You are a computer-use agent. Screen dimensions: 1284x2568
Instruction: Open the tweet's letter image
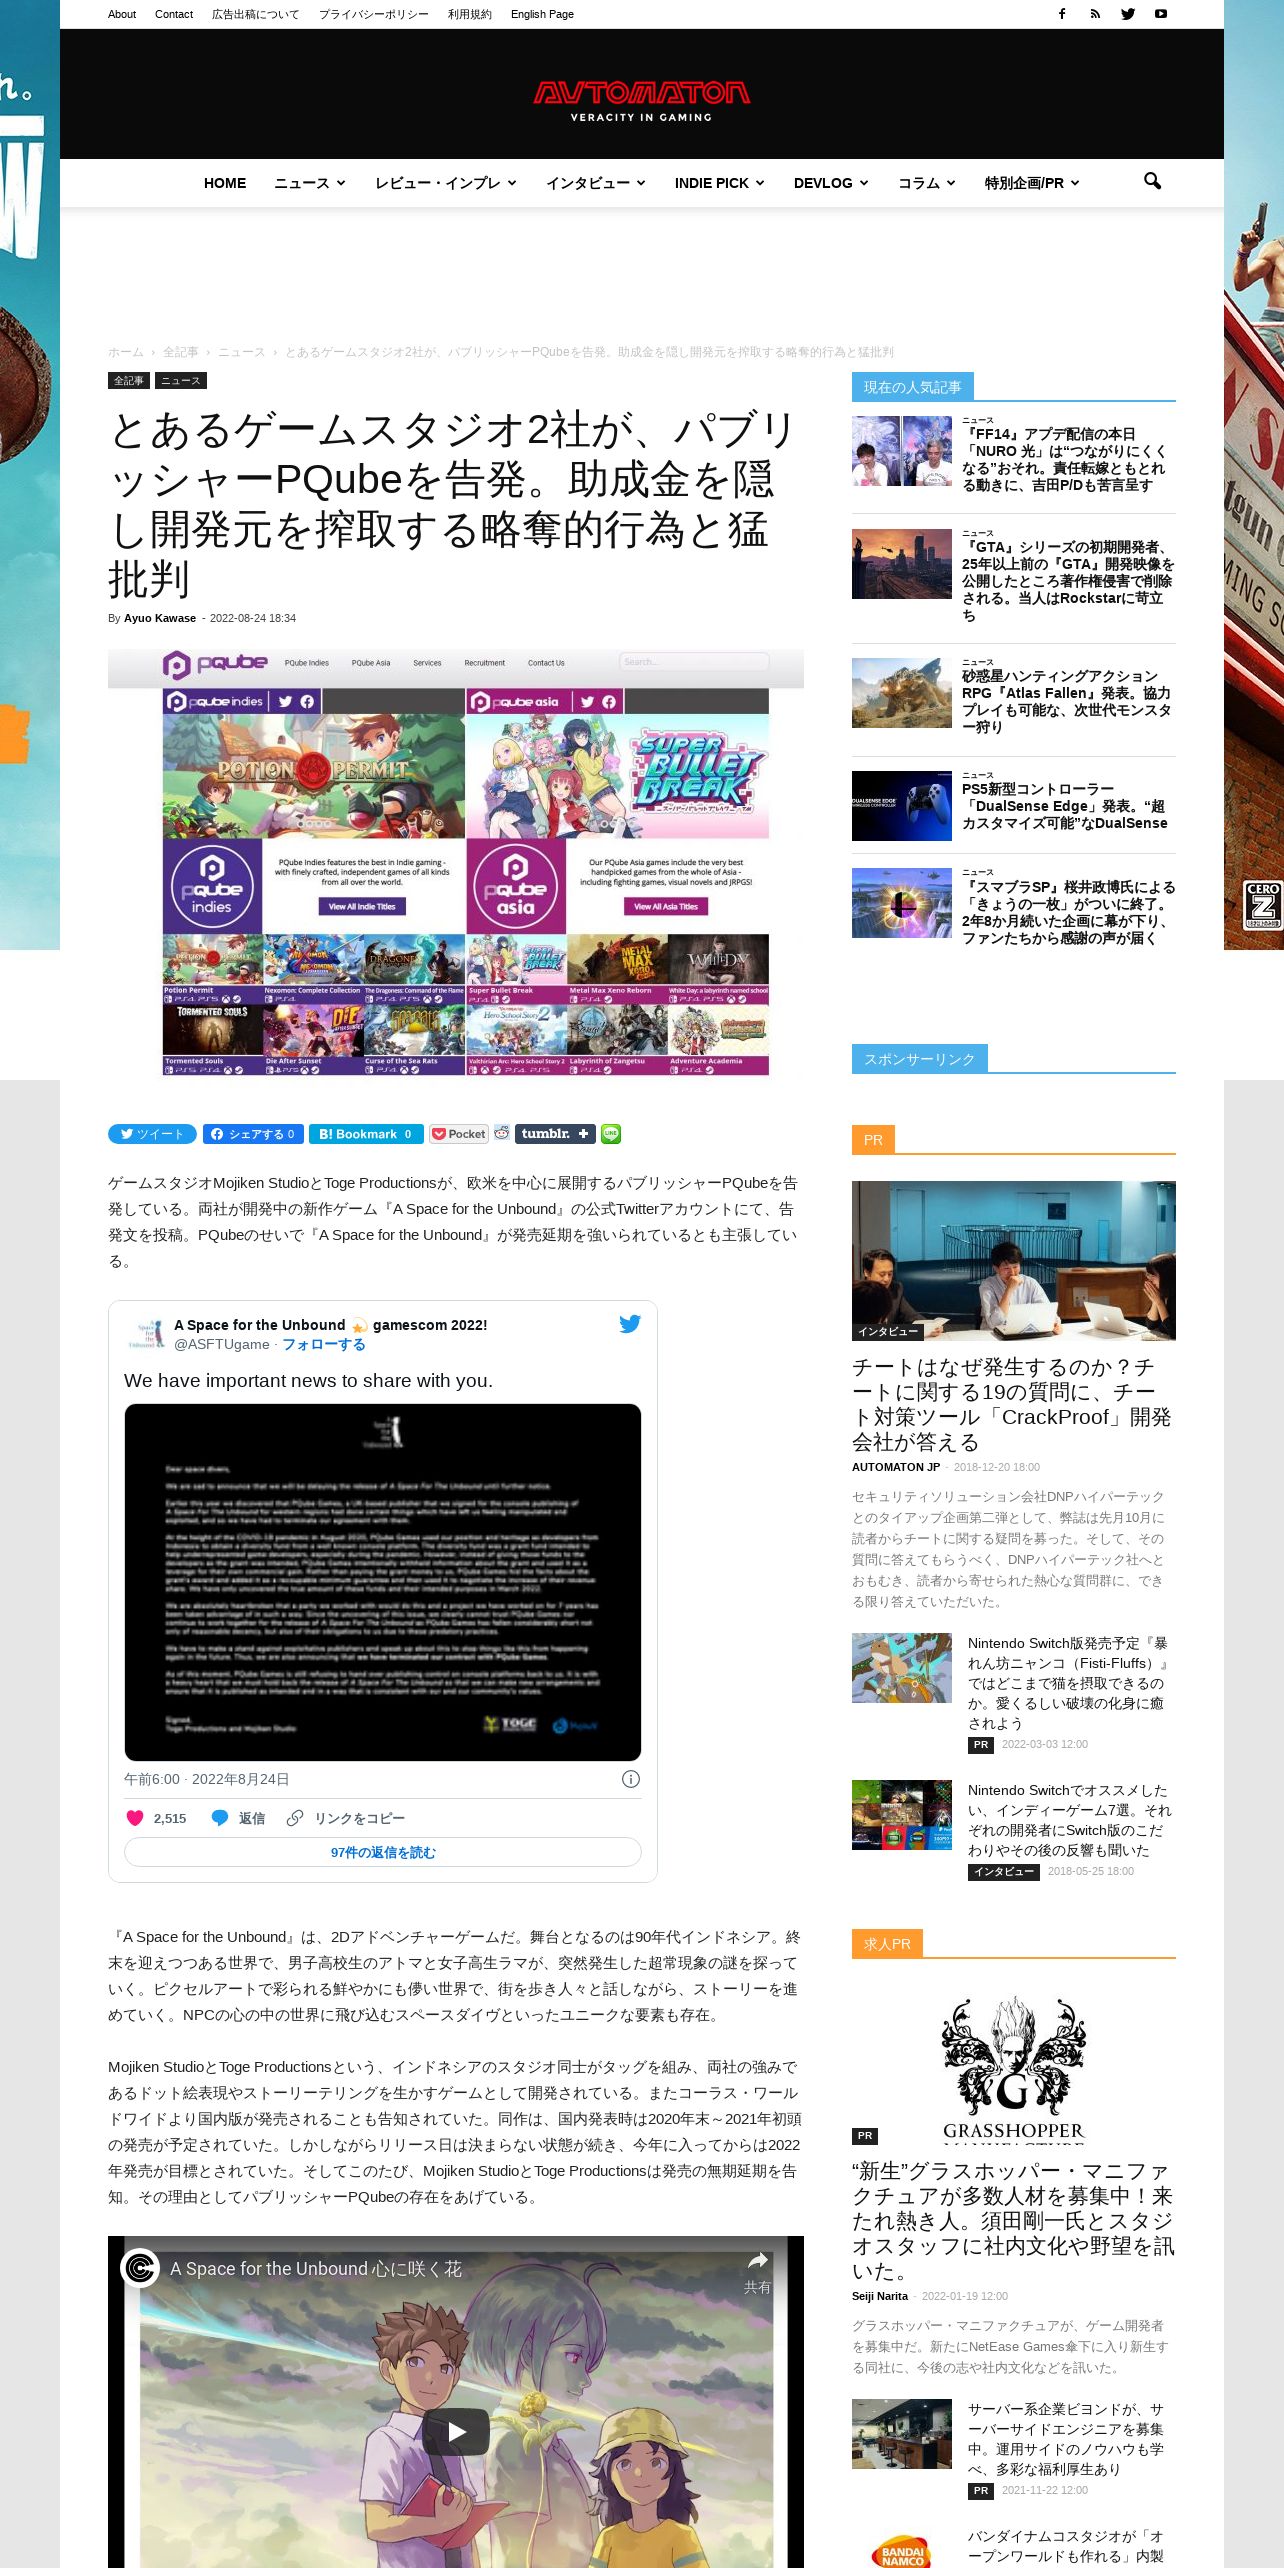pos(383,1582)
